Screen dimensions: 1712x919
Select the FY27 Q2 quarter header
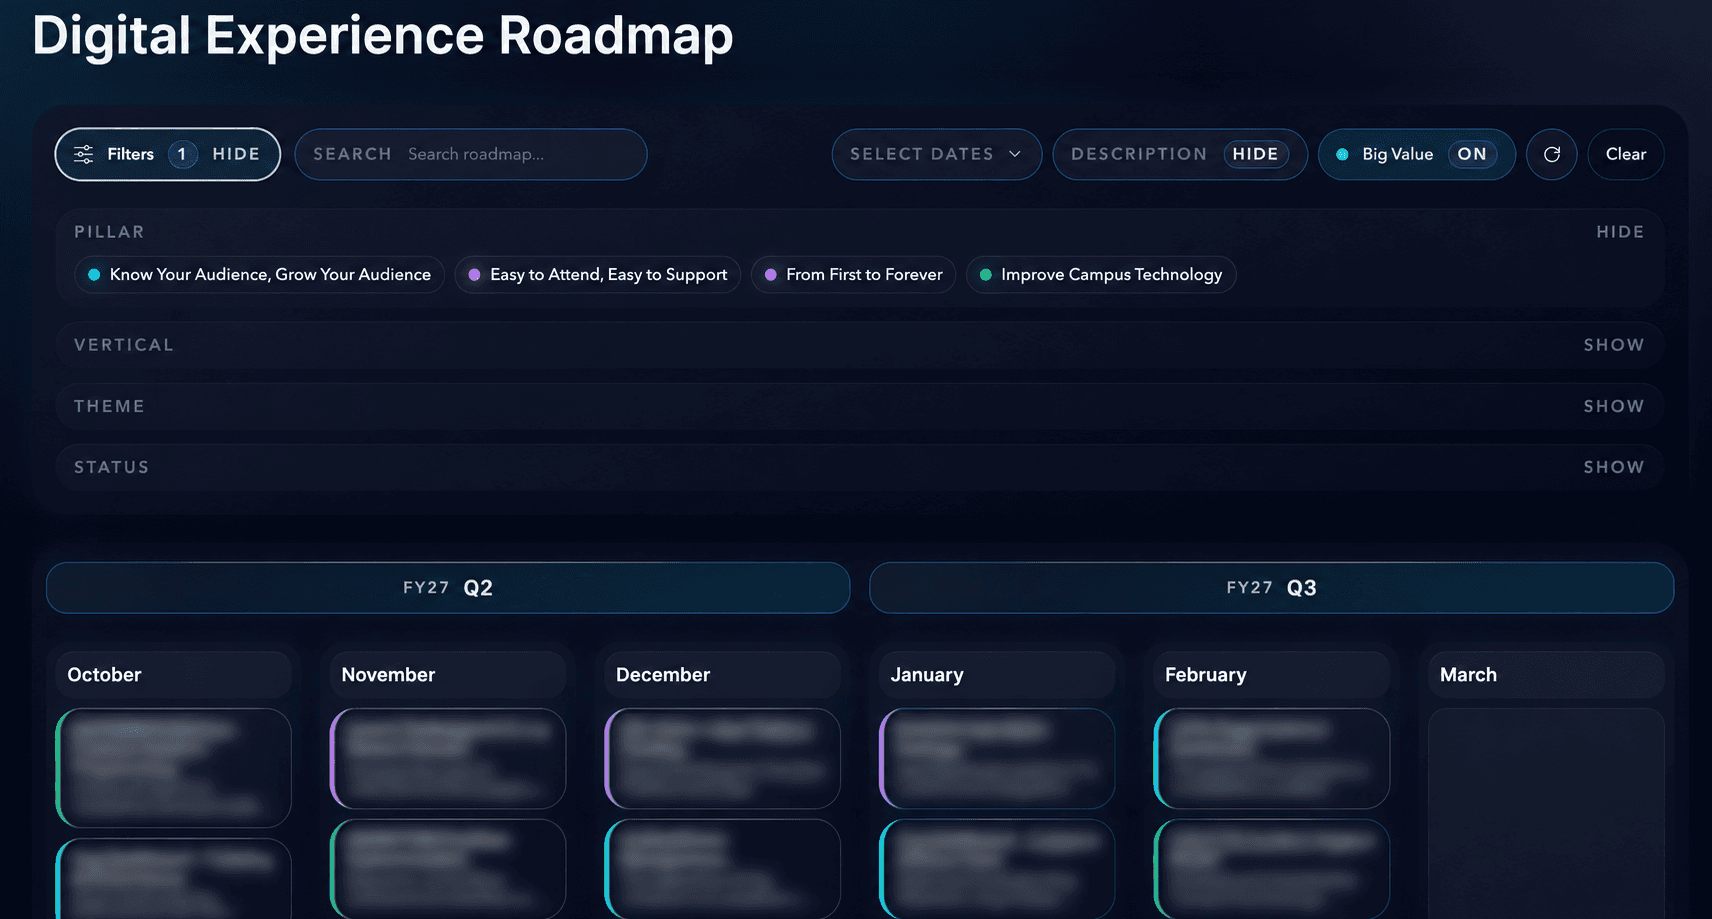(448, 588)
